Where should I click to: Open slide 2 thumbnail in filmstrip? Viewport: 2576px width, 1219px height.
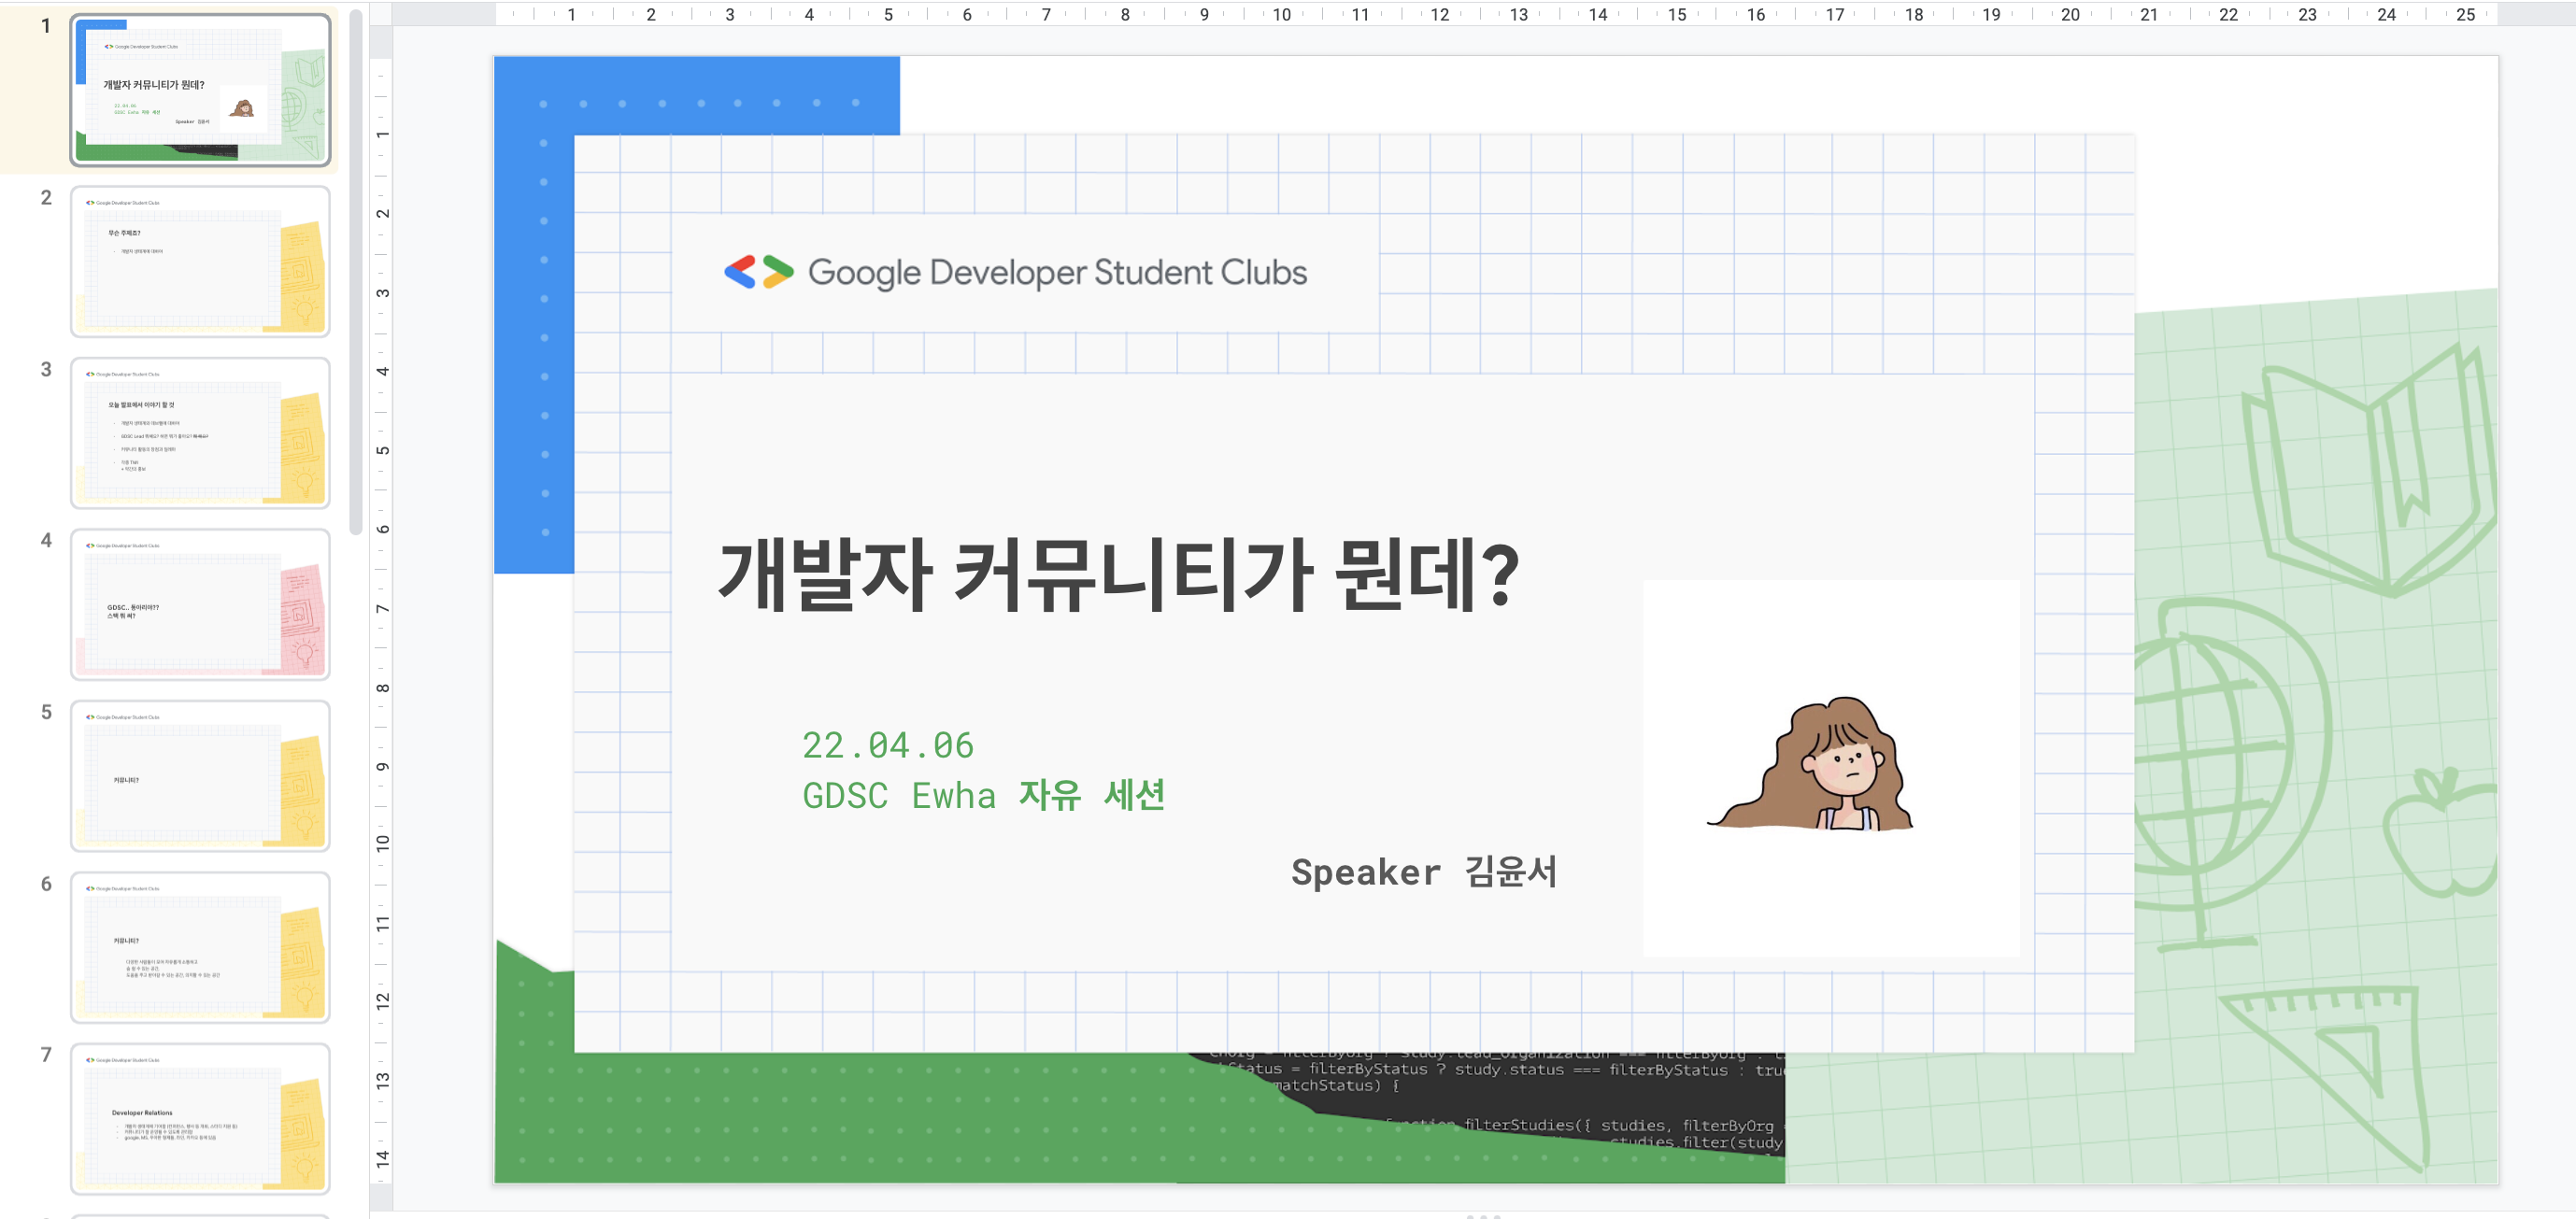tap(200, 261)
